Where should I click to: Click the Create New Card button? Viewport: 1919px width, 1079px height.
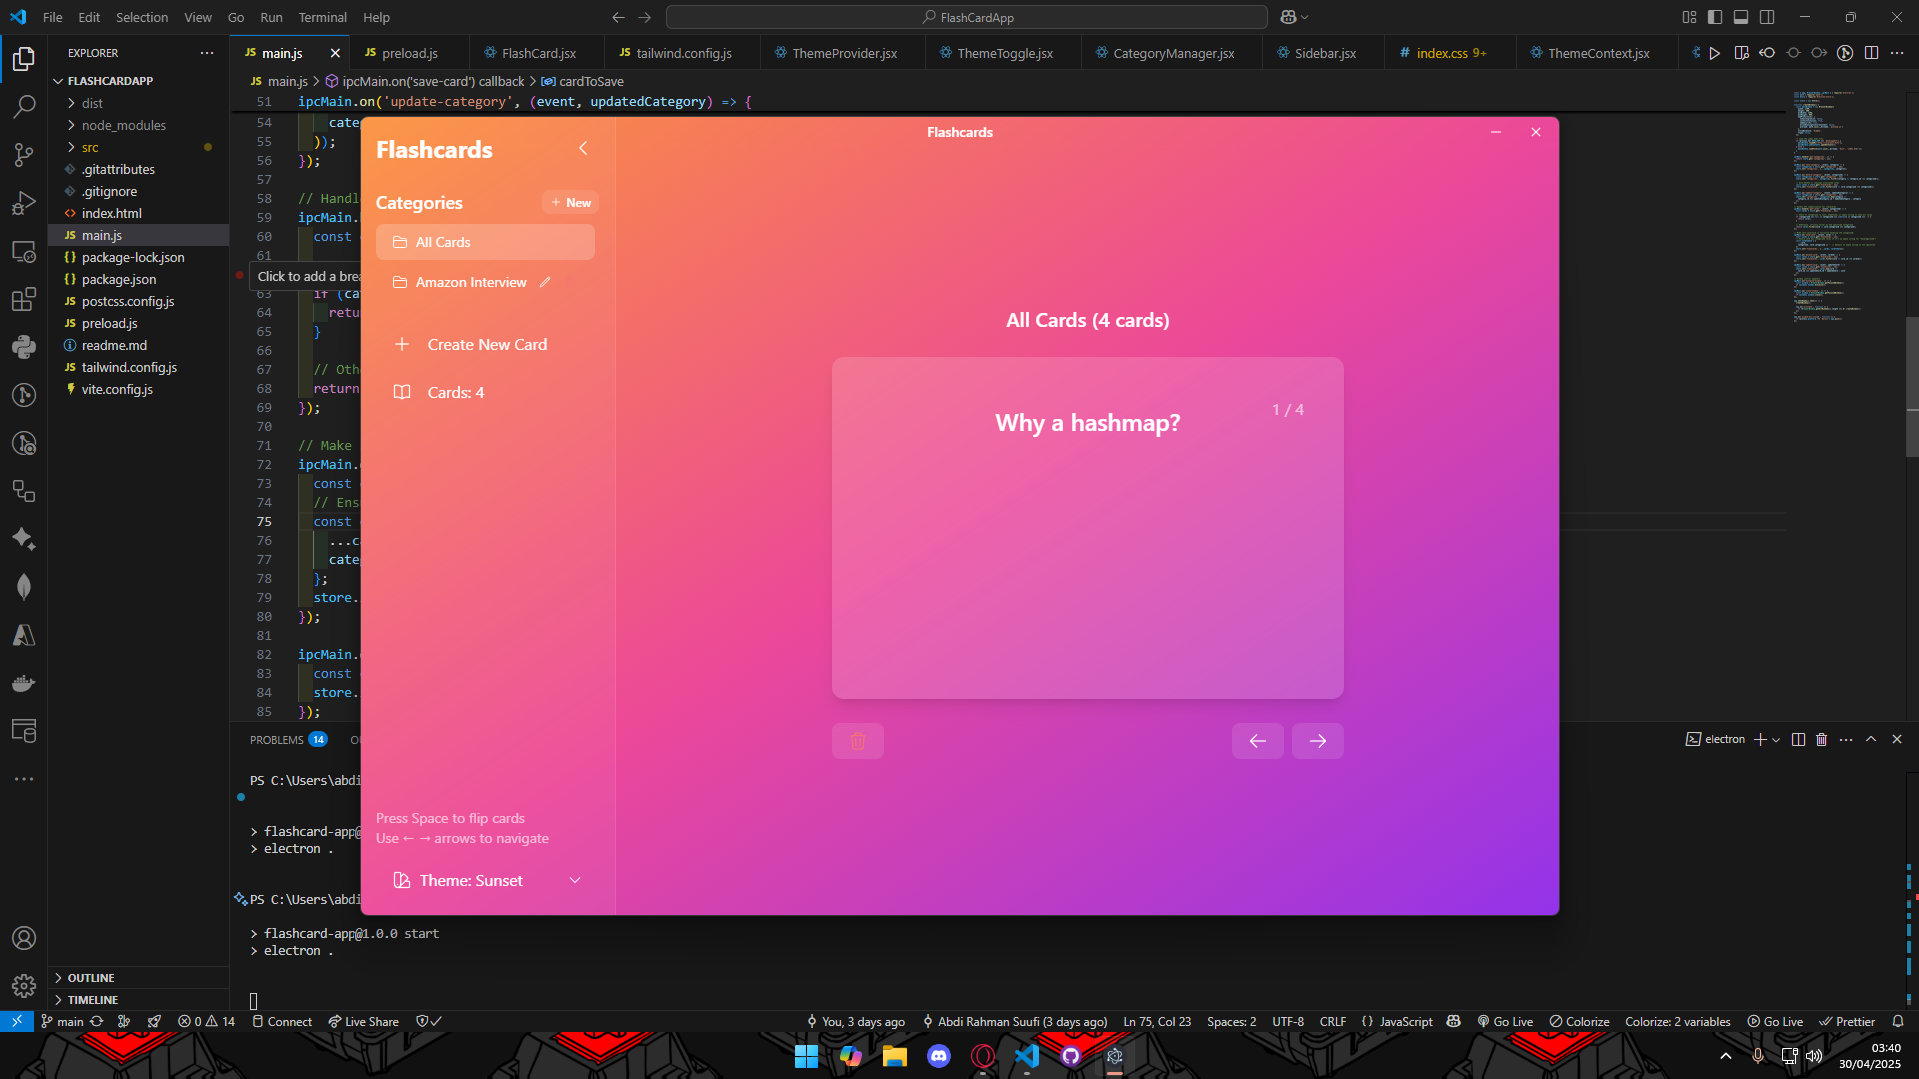tap(486, 344)
